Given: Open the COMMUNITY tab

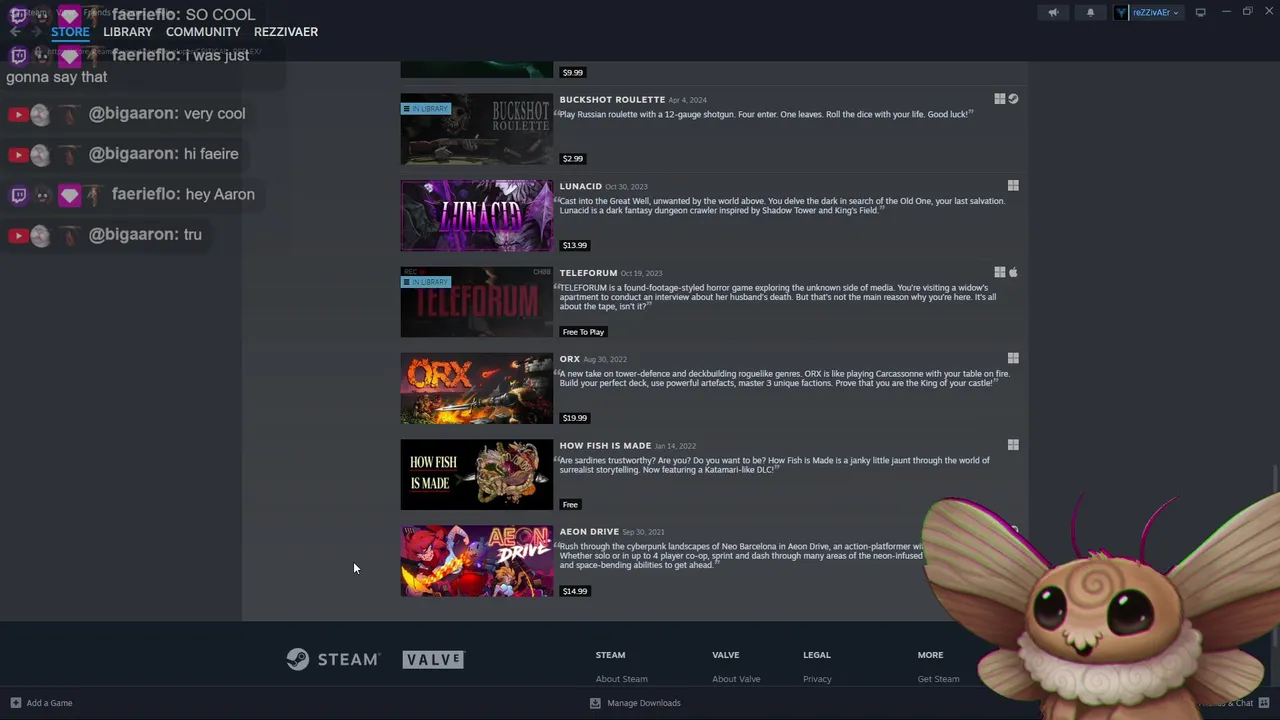Looking at the screenshot, I should click(203, 32).
